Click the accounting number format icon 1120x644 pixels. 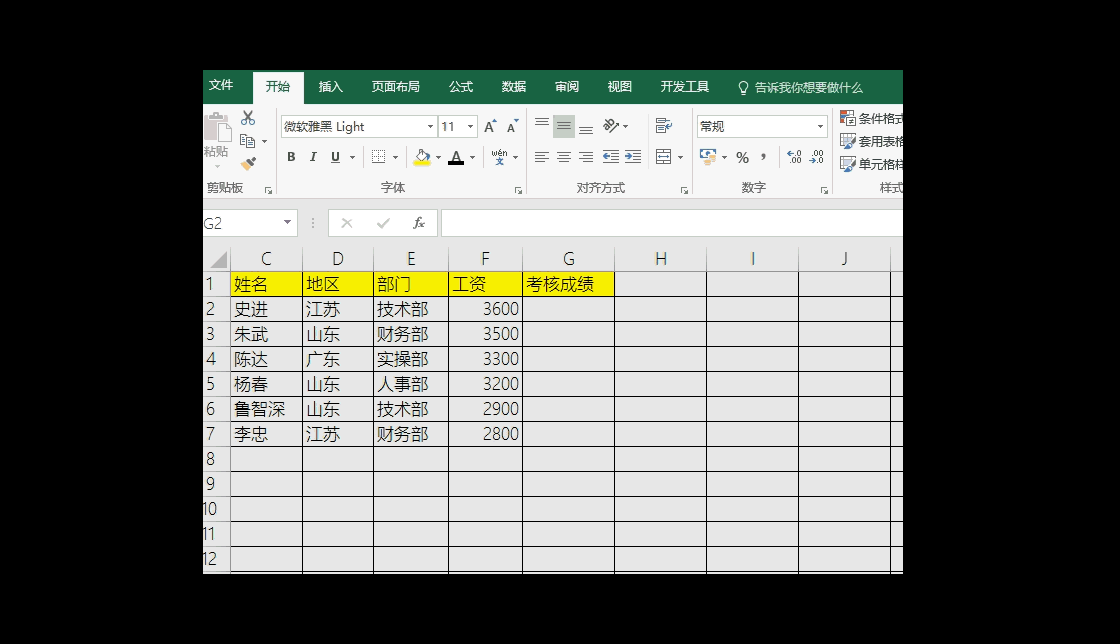[708, 157]
